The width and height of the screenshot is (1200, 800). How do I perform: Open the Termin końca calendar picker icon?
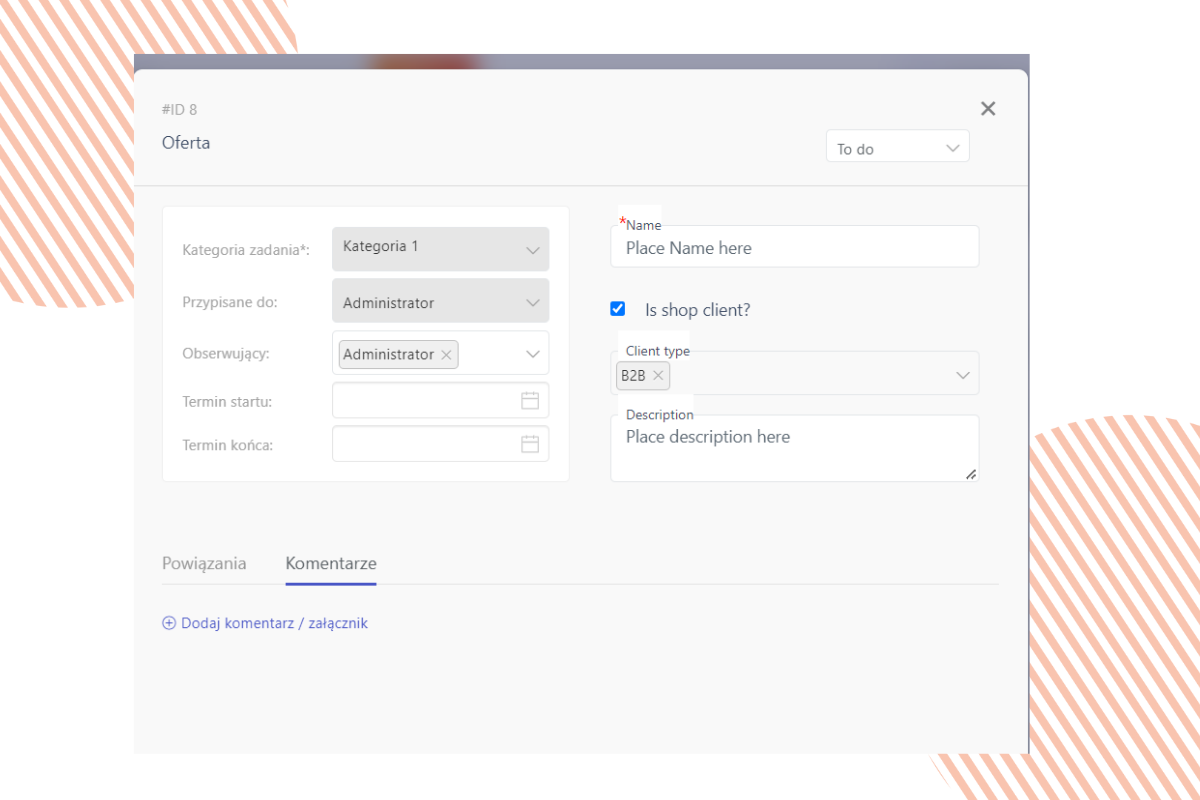pos(530,444)
